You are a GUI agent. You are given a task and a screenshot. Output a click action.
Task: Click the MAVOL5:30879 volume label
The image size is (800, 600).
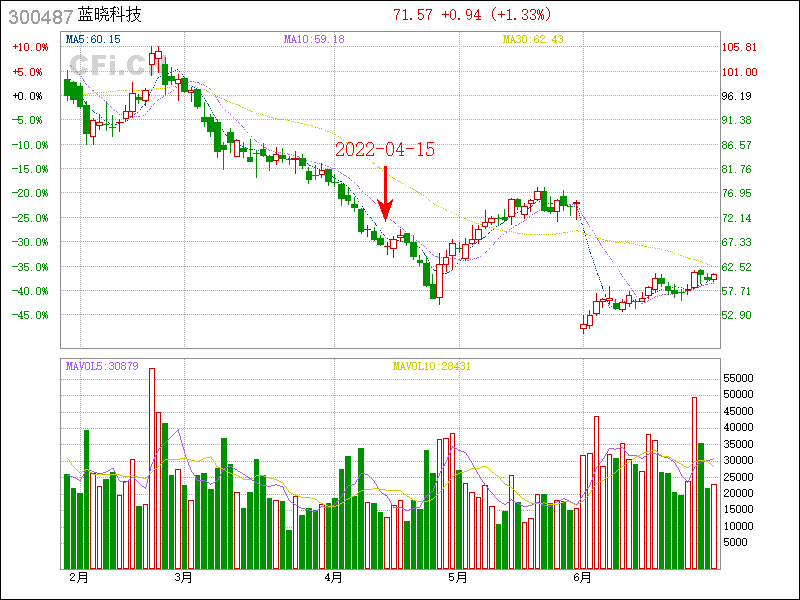pos(102,366)
